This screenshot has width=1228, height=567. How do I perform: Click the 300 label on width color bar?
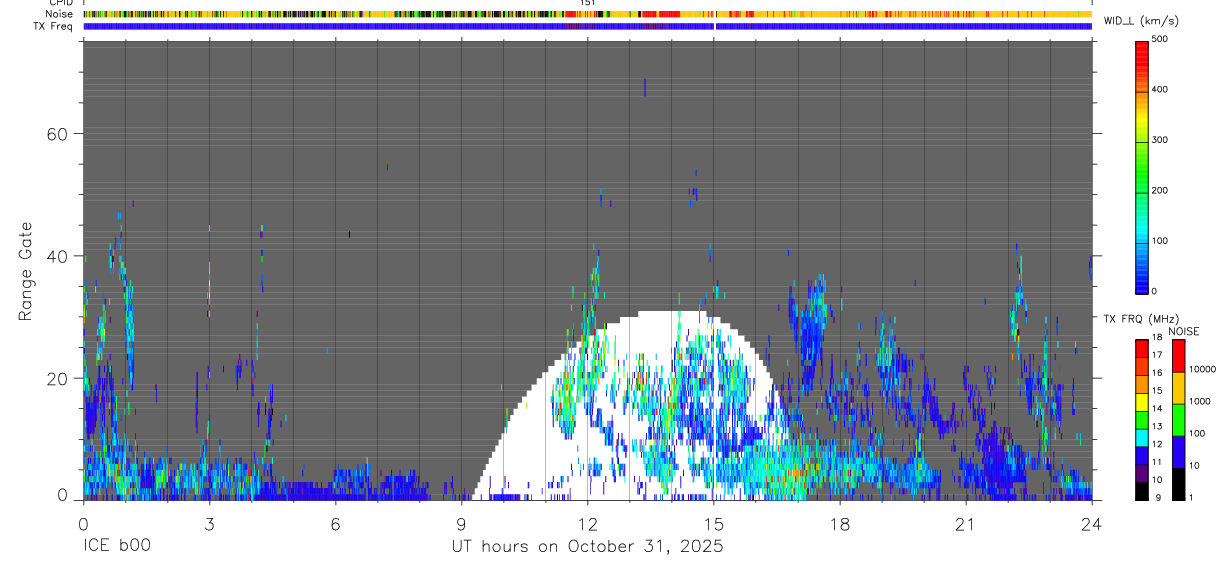[1160, 140]
